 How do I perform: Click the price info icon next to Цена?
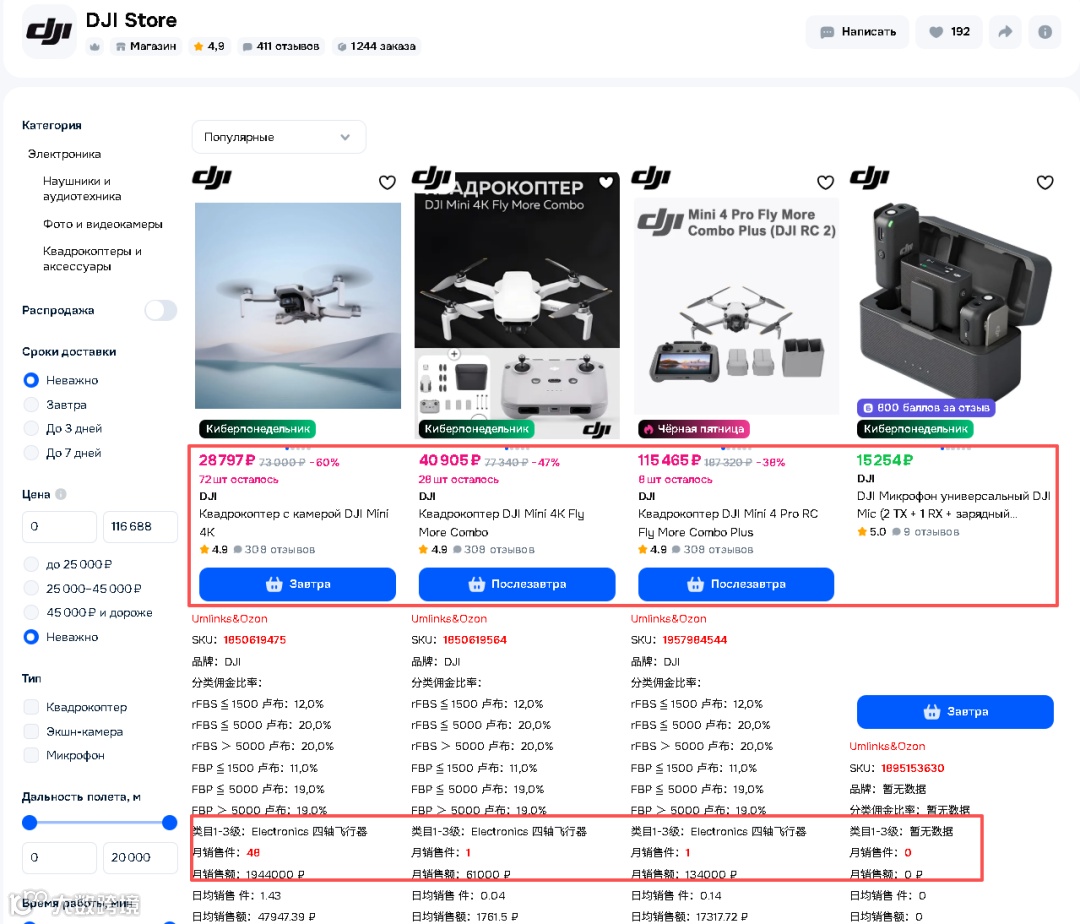[x=61, y=494]
